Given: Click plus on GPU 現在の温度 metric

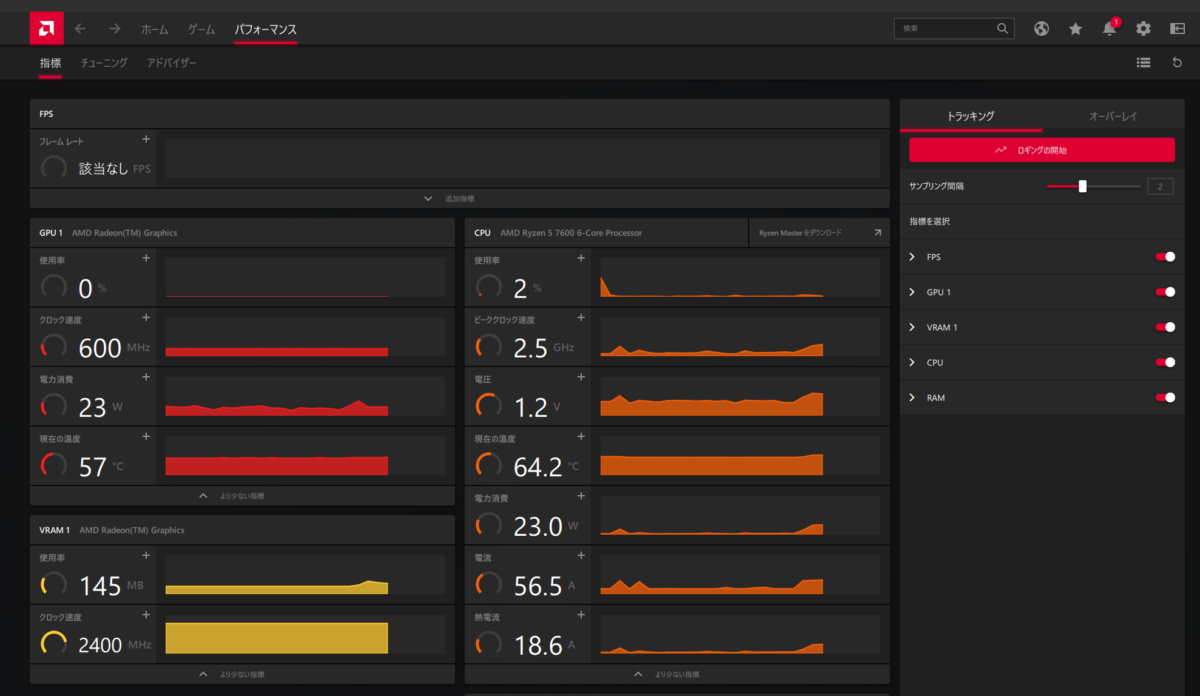Looking at the screenshot, I should [146, 436].
